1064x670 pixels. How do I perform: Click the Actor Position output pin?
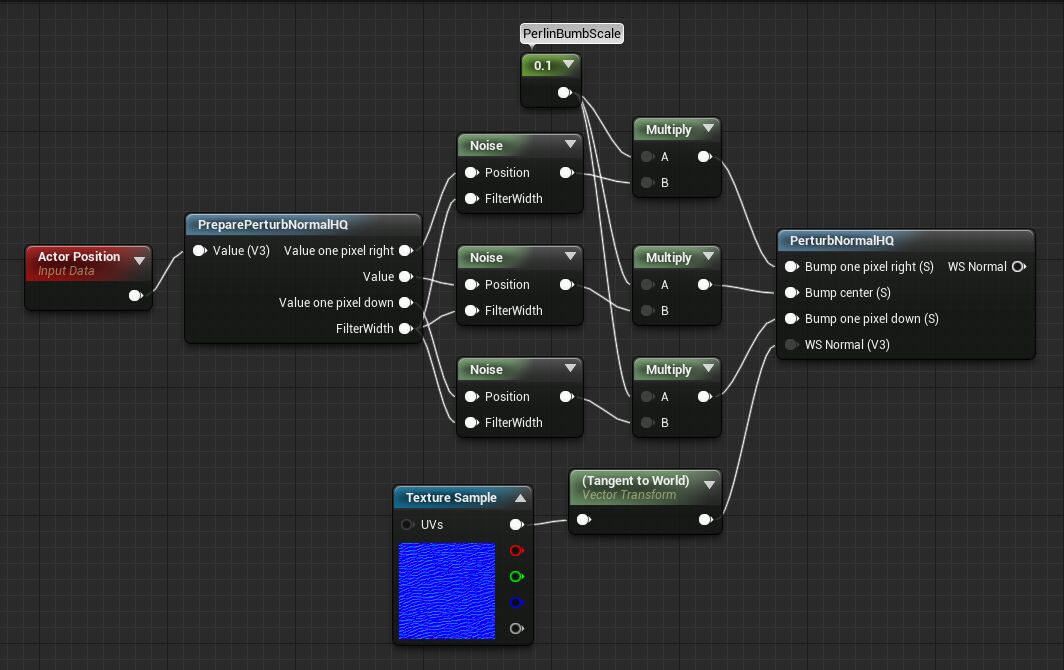135,295
